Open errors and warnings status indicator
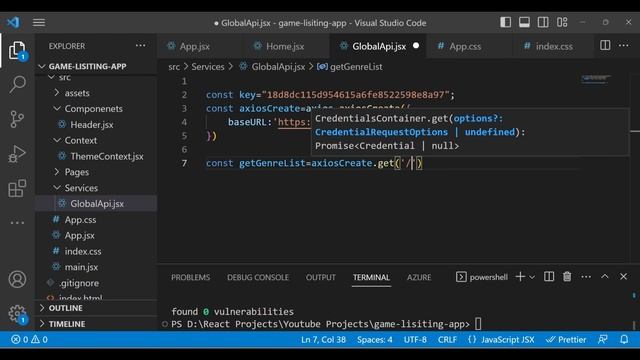640x360 pixels. click(29, 340)
